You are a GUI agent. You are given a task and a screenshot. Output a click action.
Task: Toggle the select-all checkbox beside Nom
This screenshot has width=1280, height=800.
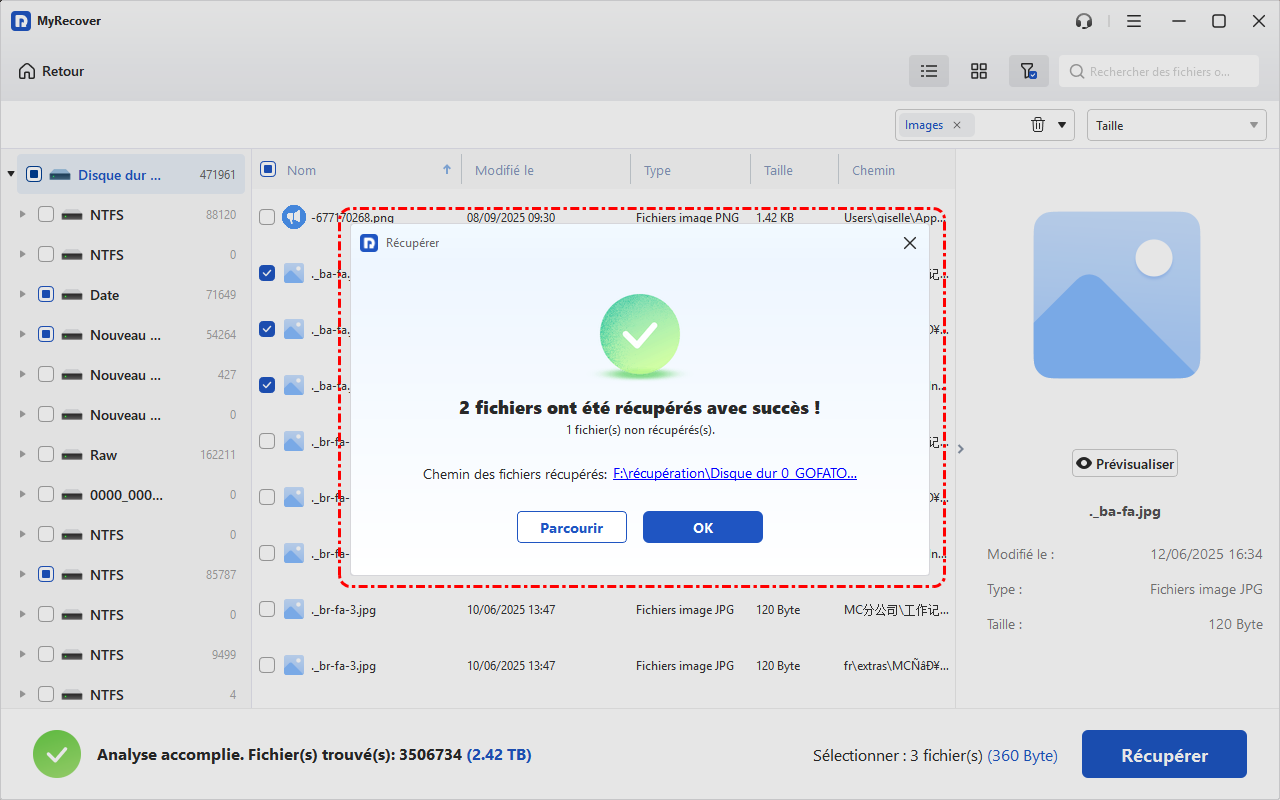[x=268, y=170]
